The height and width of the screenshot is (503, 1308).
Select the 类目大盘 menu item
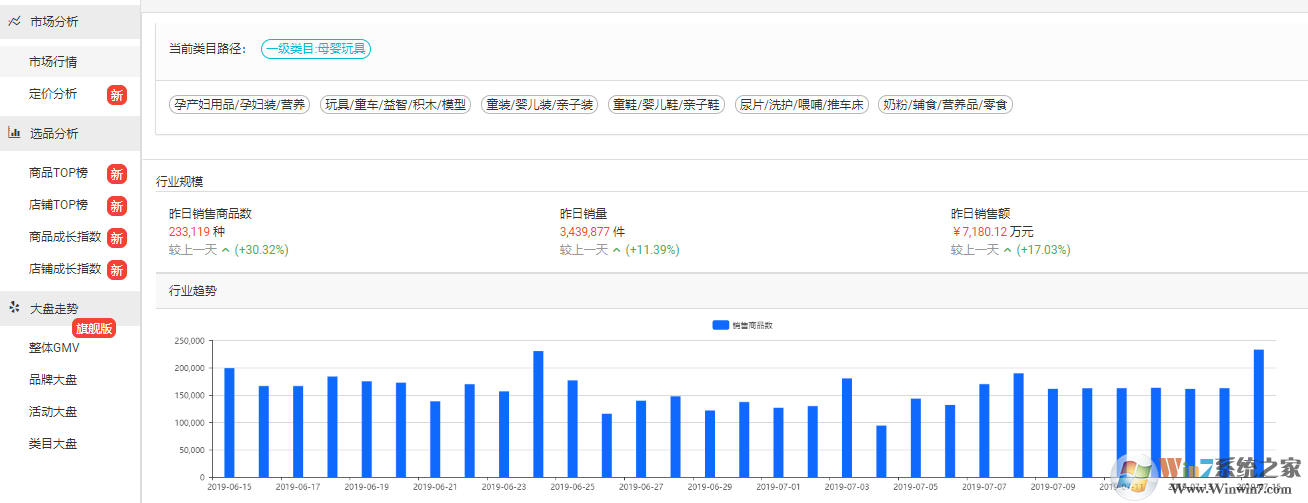(x=53, y=444)
